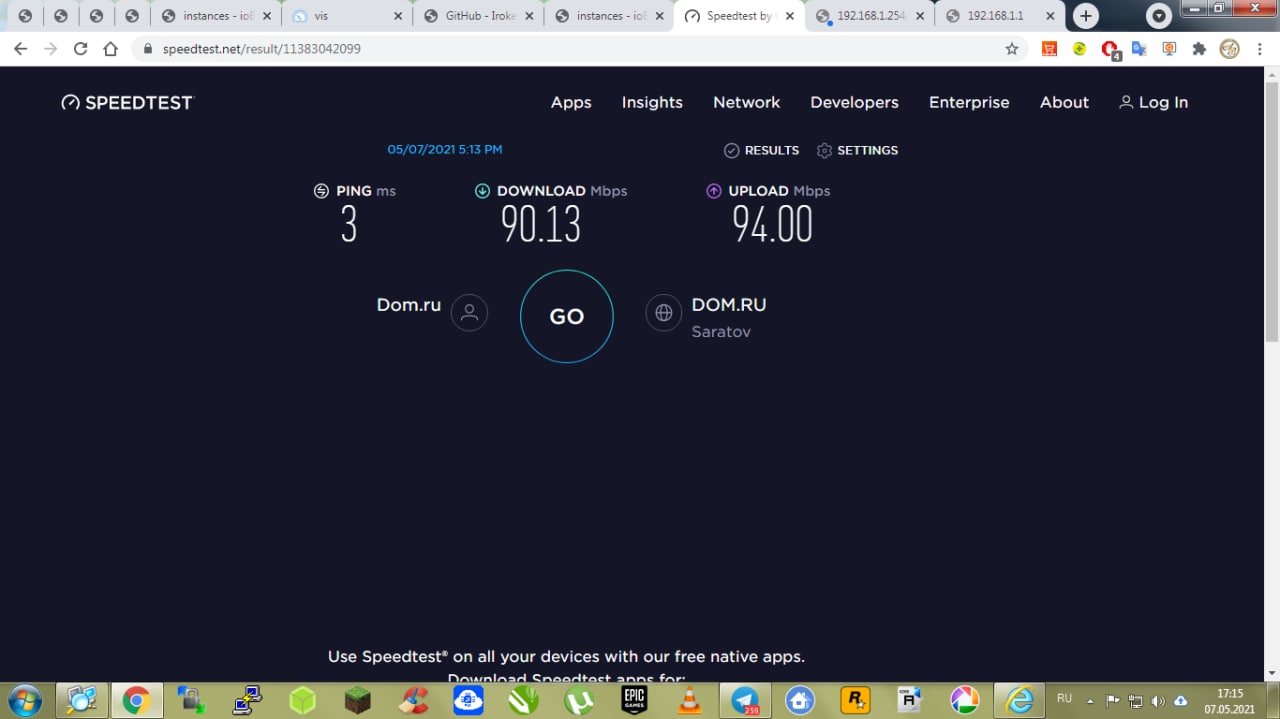The height and width of the screenshot is (719, 1280).
Task: Click the result date 05/07/2021 5:13 PM link
Action: [445, 149]
